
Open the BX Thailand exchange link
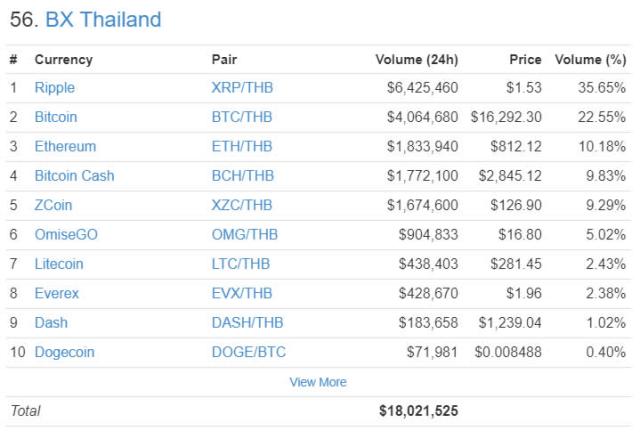[103, 20]
